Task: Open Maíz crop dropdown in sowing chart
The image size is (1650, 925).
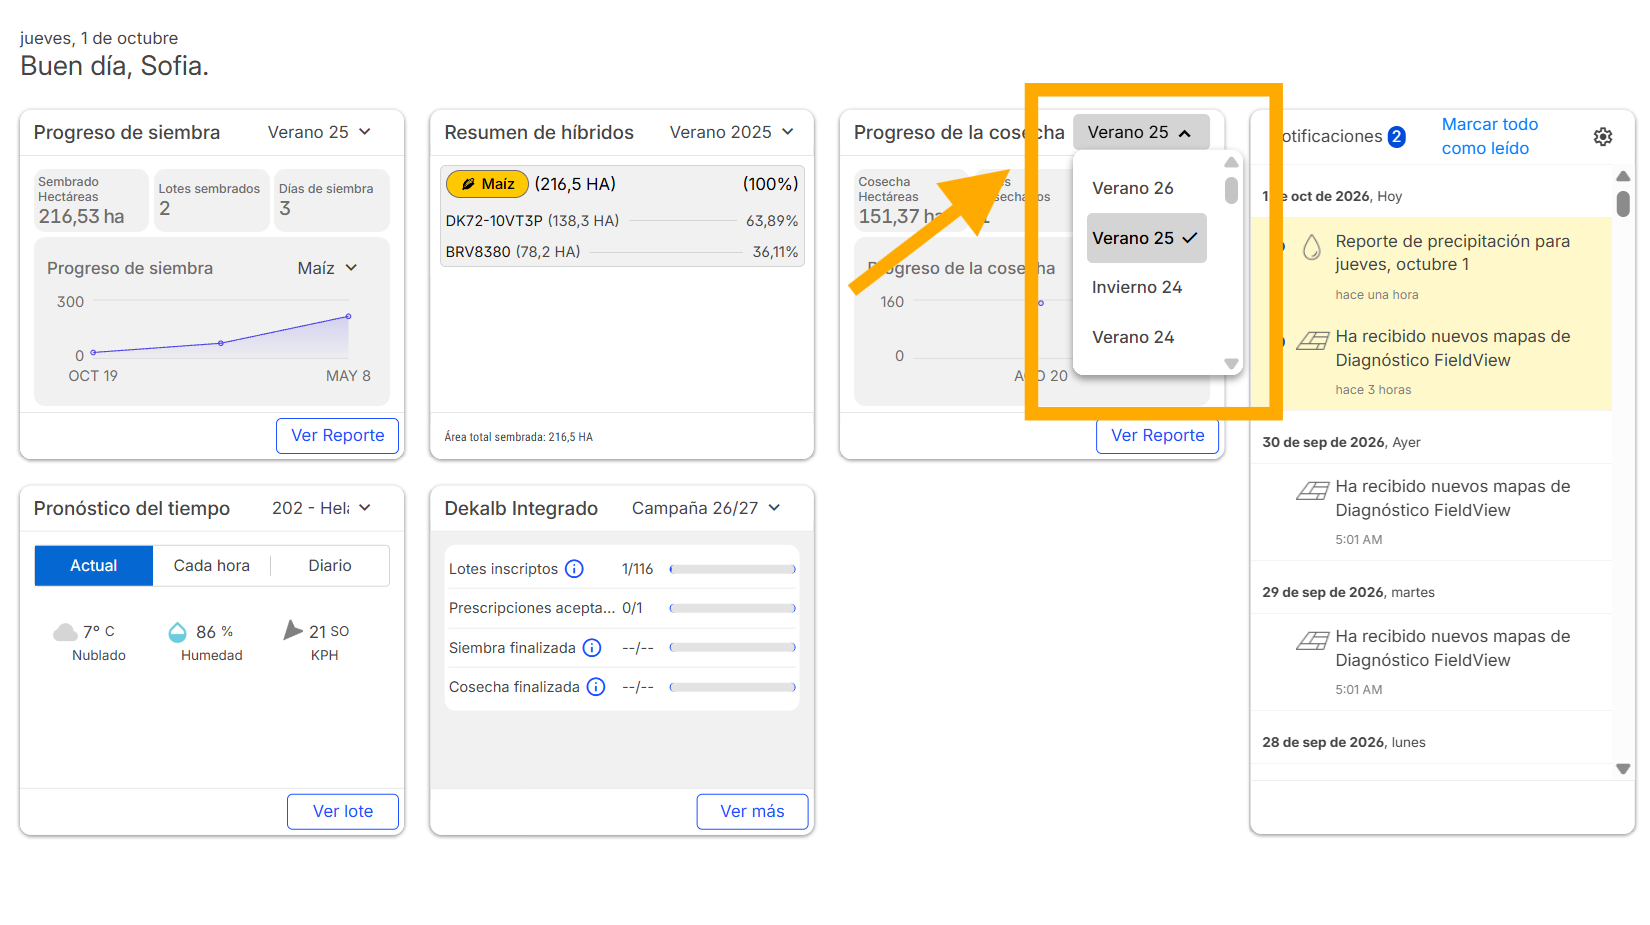Action: (x=328, y=268)
